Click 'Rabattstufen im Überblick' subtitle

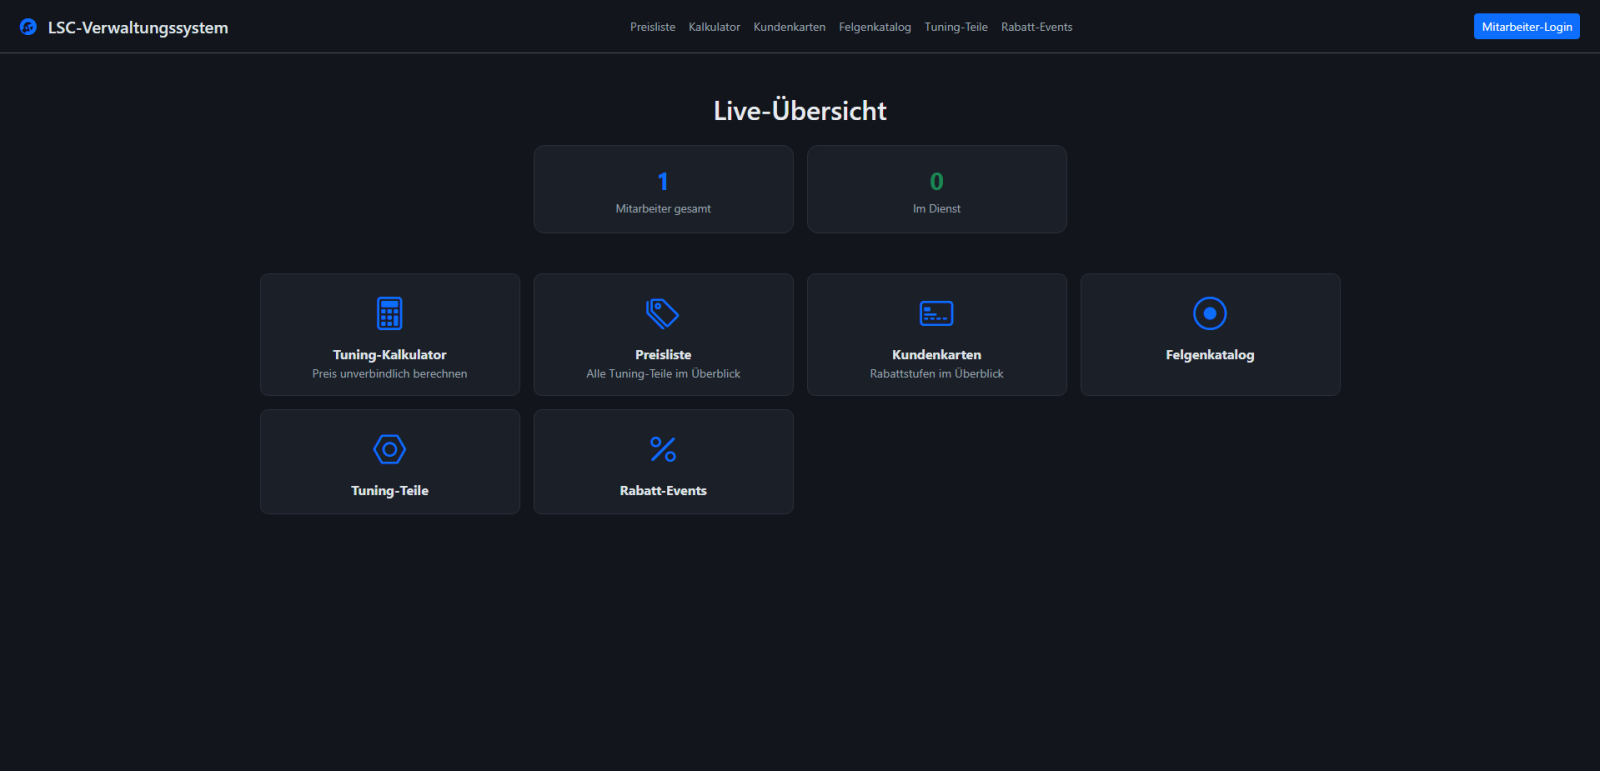(937, 374)
